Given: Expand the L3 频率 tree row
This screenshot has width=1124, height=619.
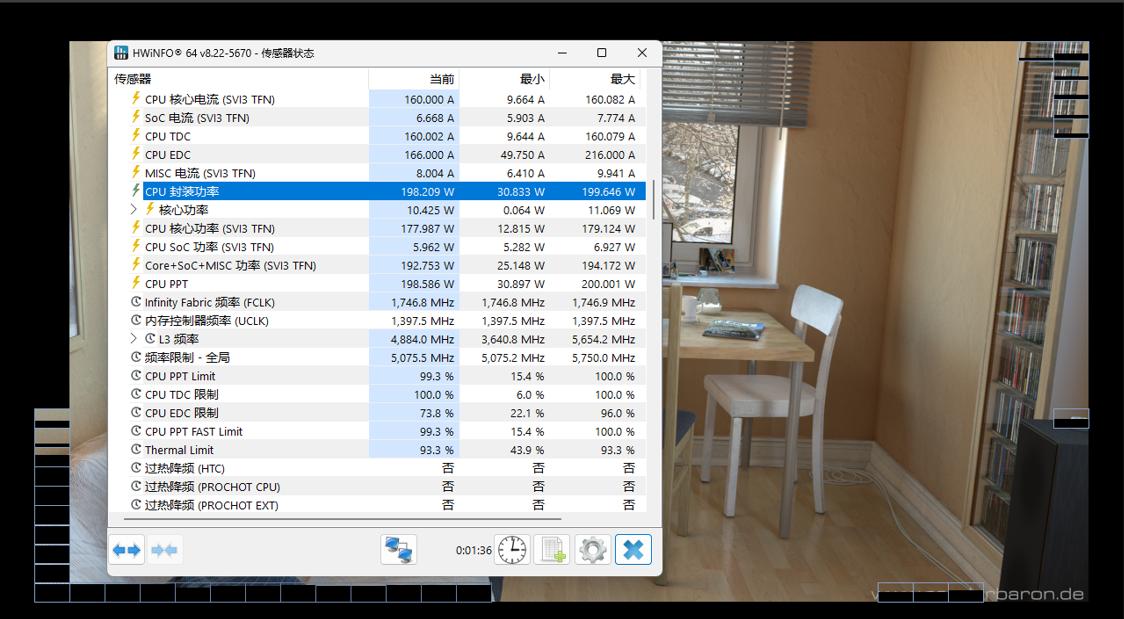Looking at the screenshot, I should [x=134, y=339].
